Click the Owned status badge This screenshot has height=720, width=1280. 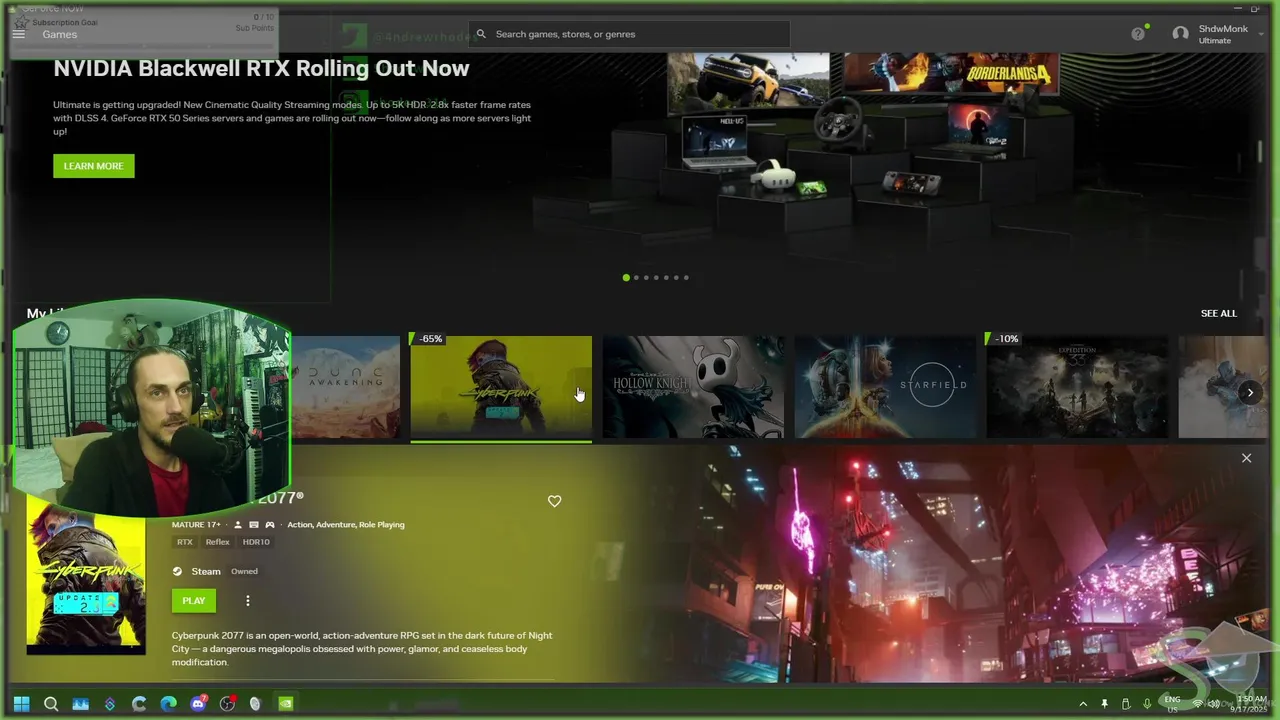point(245,572)
